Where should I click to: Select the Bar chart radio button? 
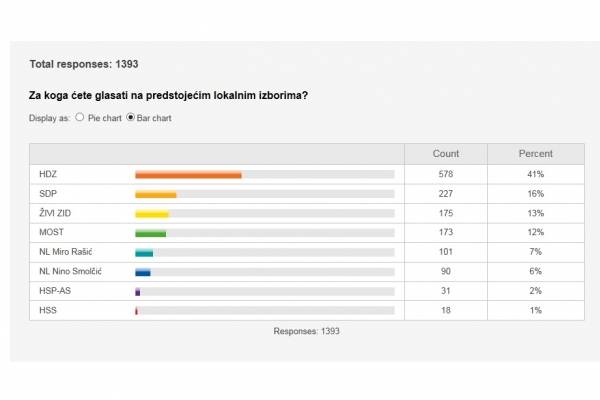tap(130, 117)
